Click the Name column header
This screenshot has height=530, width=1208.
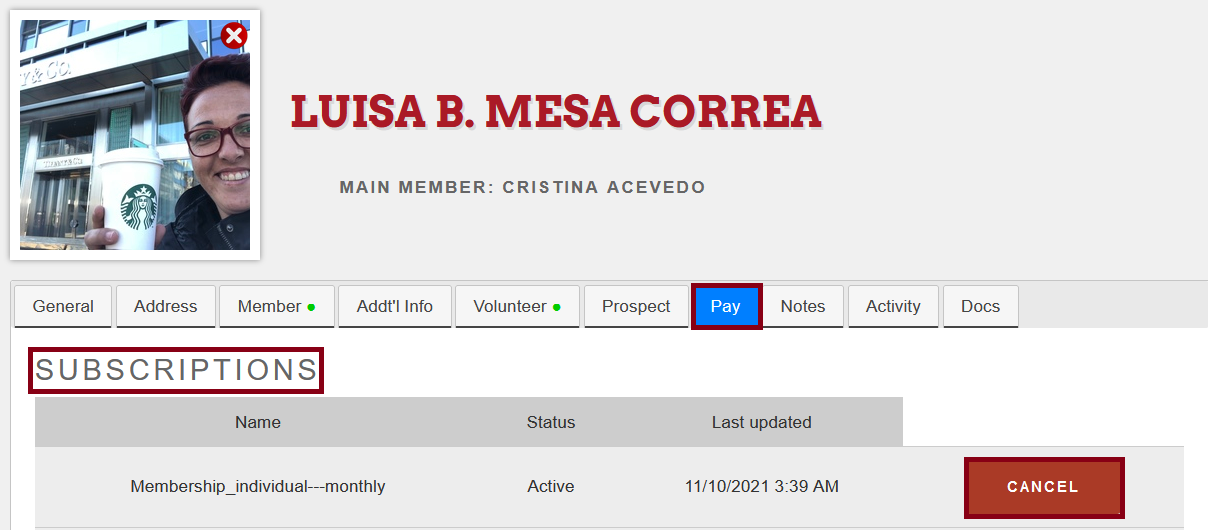(258, 422)
